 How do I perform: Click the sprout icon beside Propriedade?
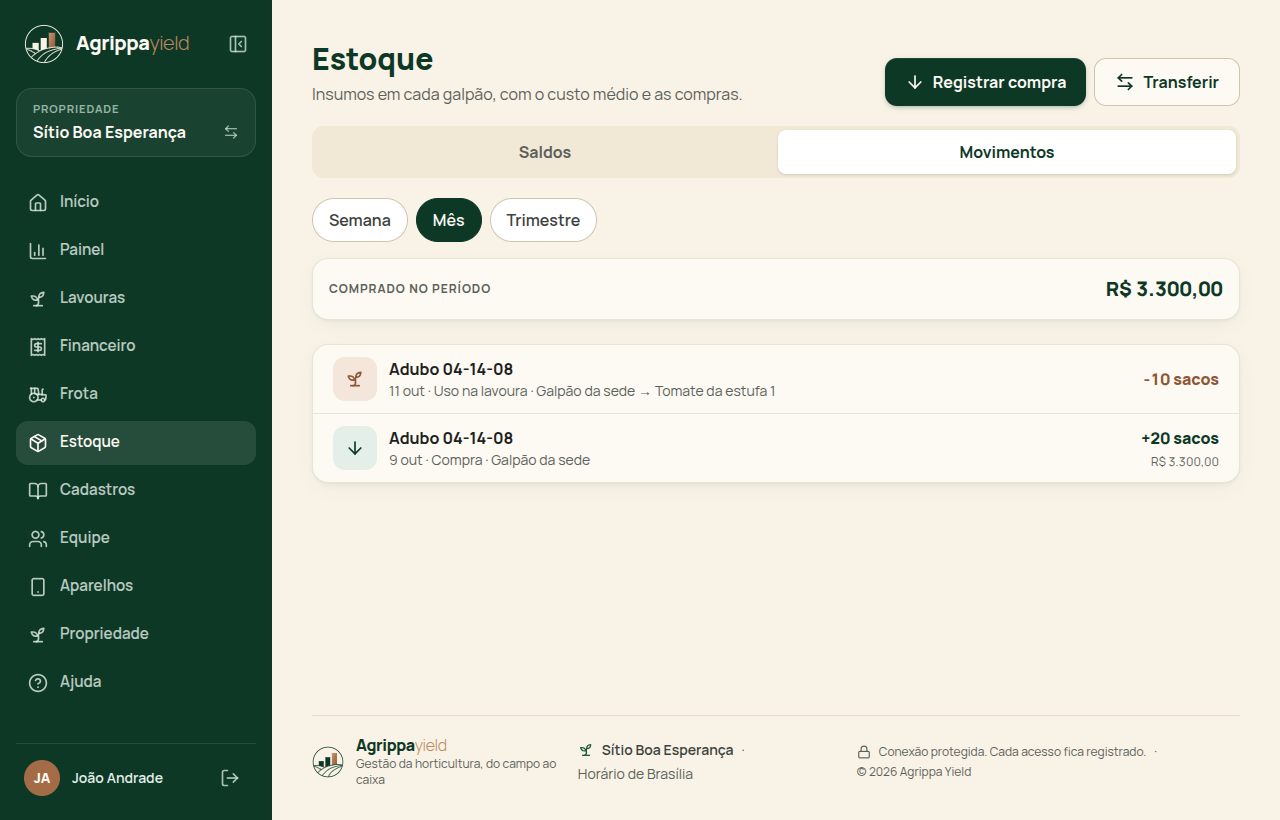pos(38,634)
